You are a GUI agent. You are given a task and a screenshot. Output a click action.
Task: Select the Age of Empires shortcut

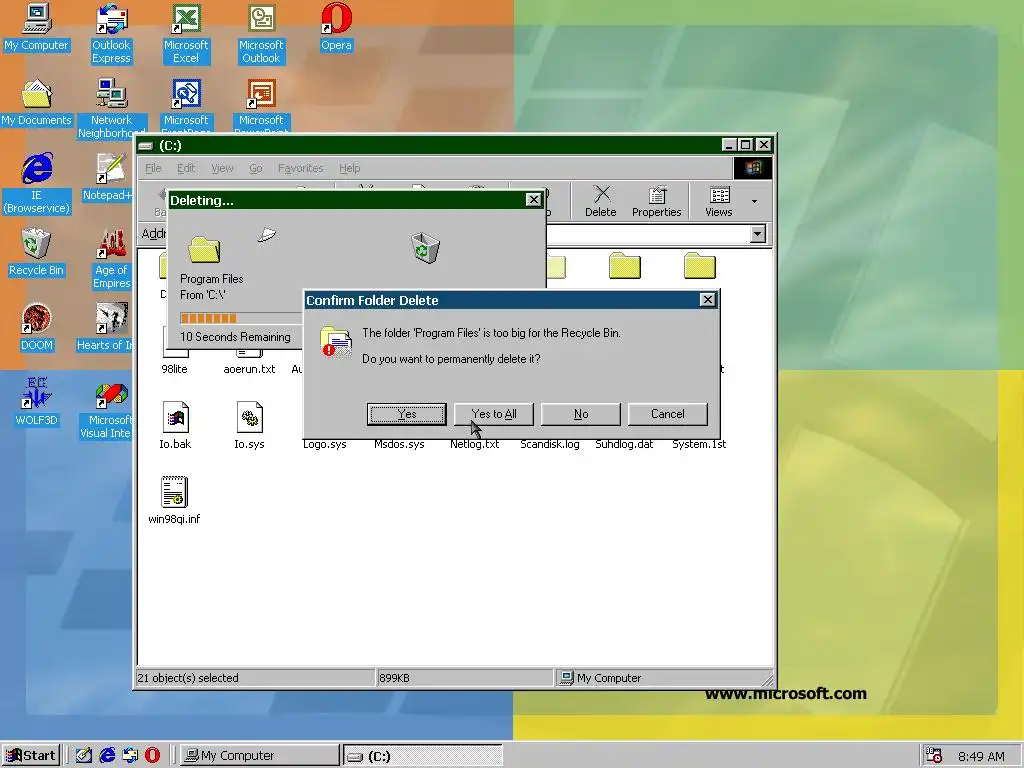coord(111,259)
